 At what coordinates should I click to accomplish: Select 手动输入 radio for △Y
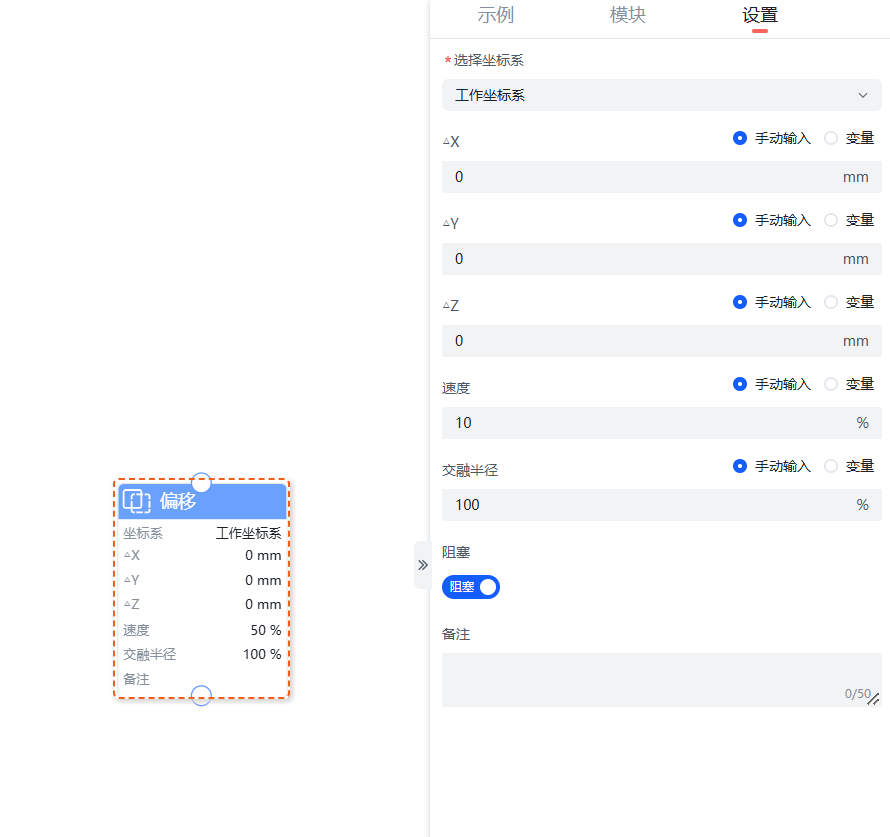(x=740, y=220)
